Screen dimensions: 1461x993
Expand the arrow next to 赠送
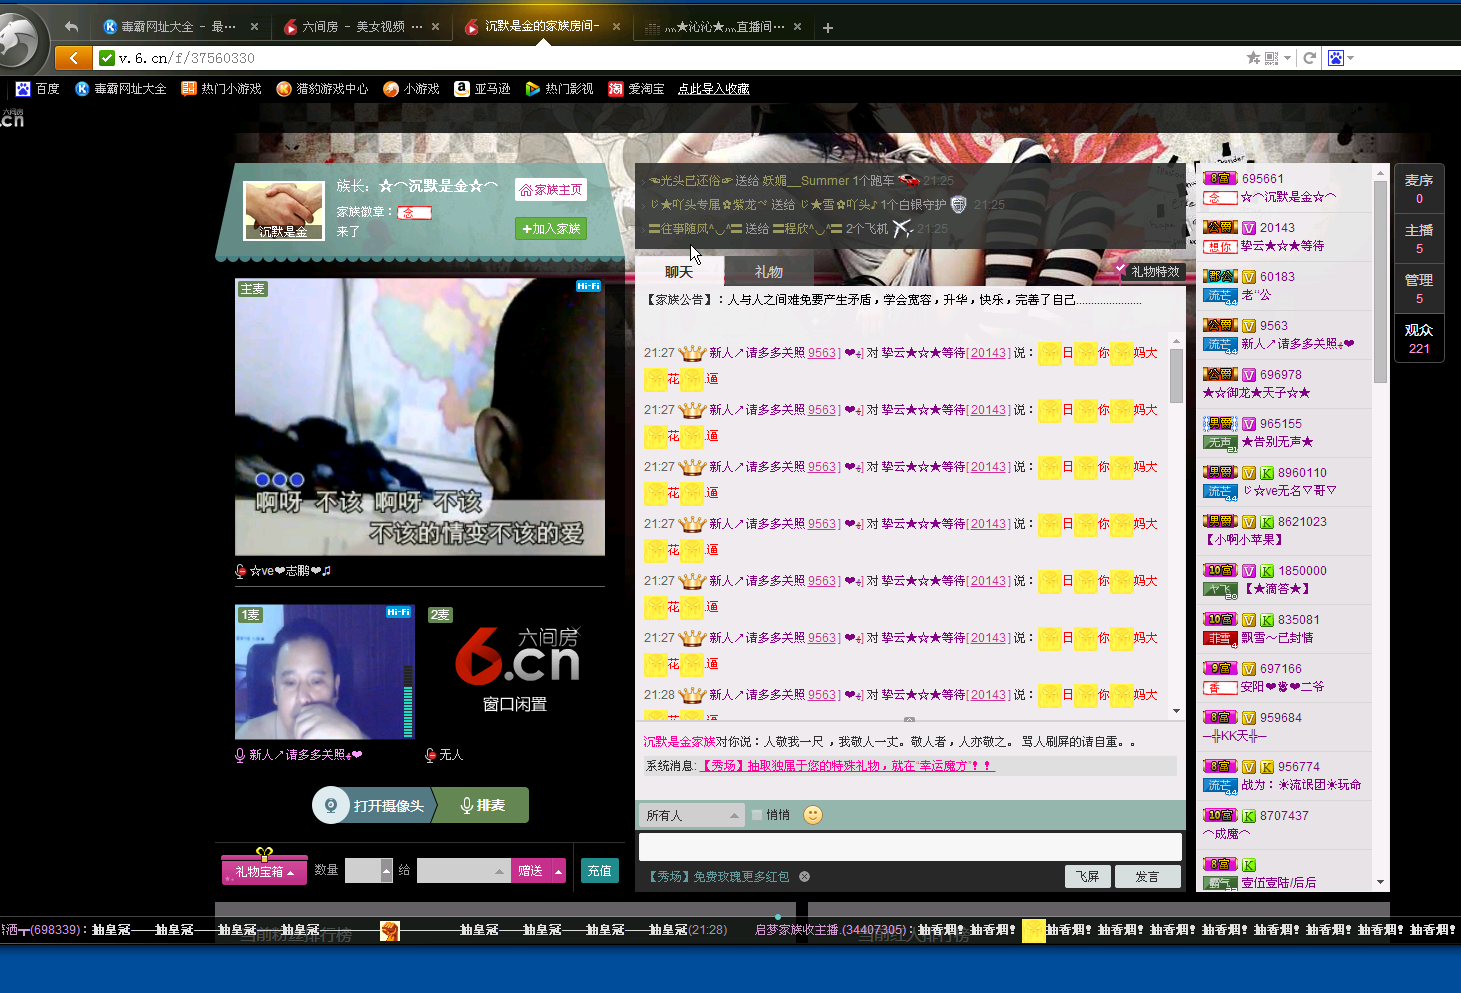pos(559,871)
